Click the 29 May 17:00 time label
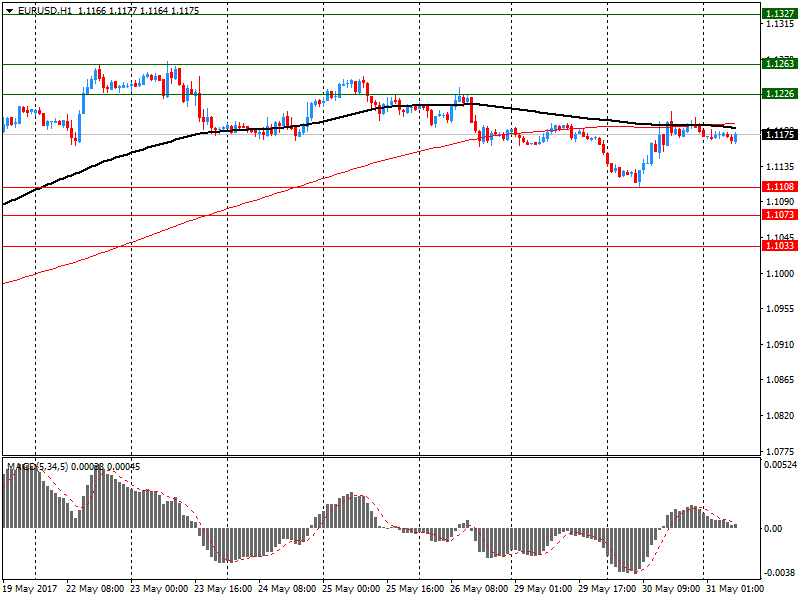This screenshot has width=800, height=600. point(607,589)
